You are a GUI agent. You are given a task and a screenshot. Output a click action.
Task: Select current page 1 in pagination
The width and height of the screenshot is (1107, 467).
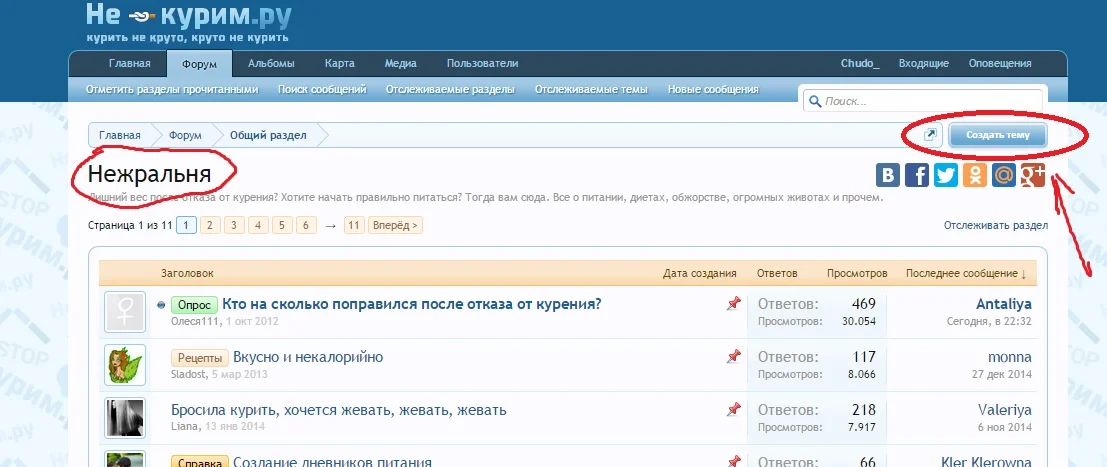point(186,225)
